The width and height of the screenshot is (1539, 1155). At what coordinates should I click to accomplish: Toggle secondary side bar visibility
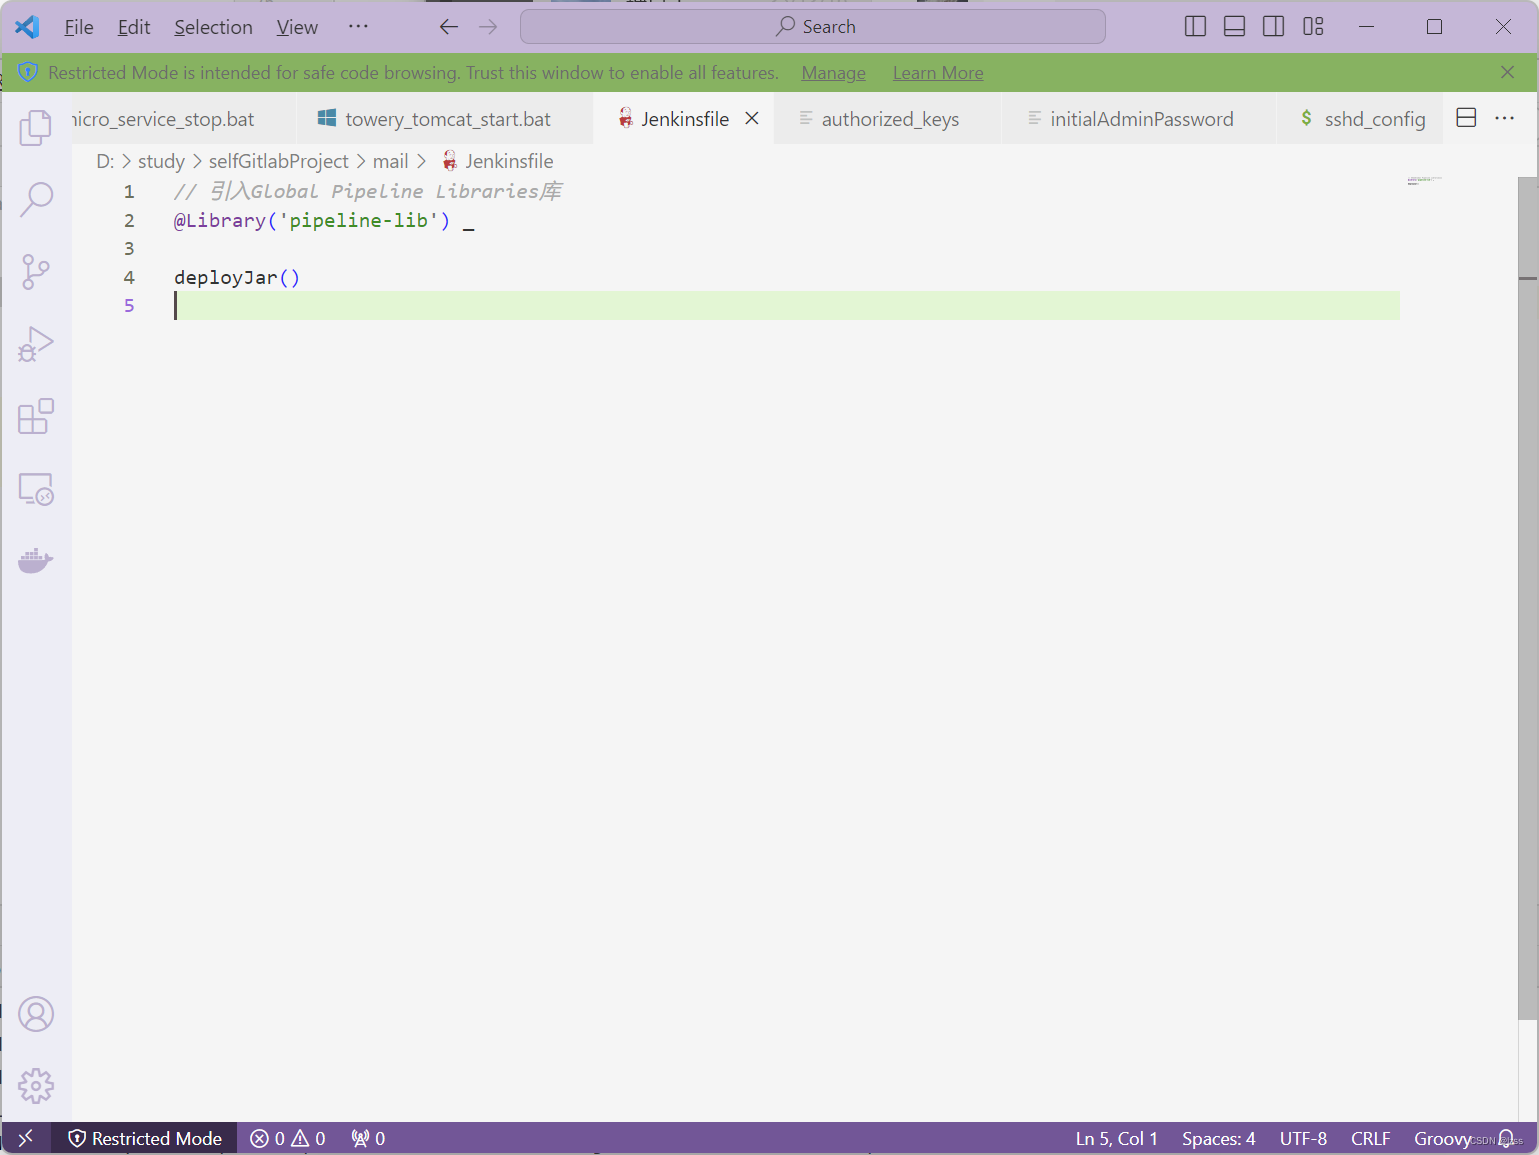pos(1274,27)
